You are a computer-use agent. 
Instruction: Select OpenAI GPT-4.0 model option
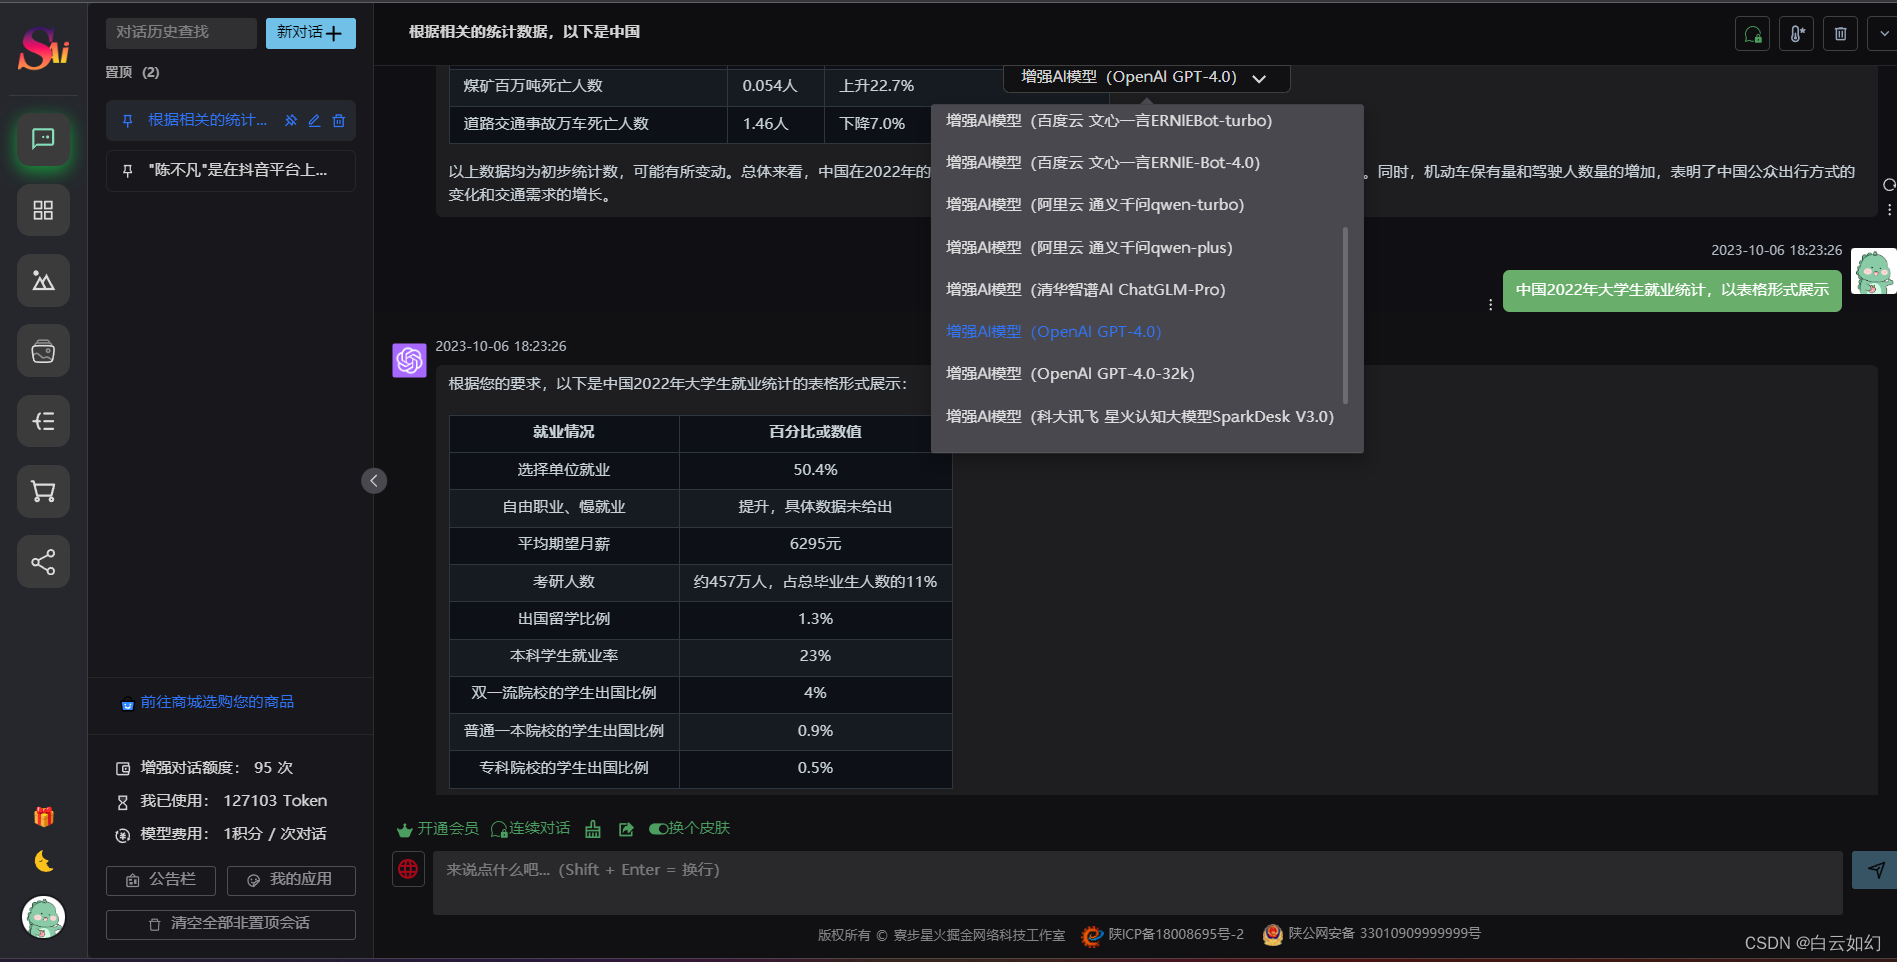coord(1147,332)
